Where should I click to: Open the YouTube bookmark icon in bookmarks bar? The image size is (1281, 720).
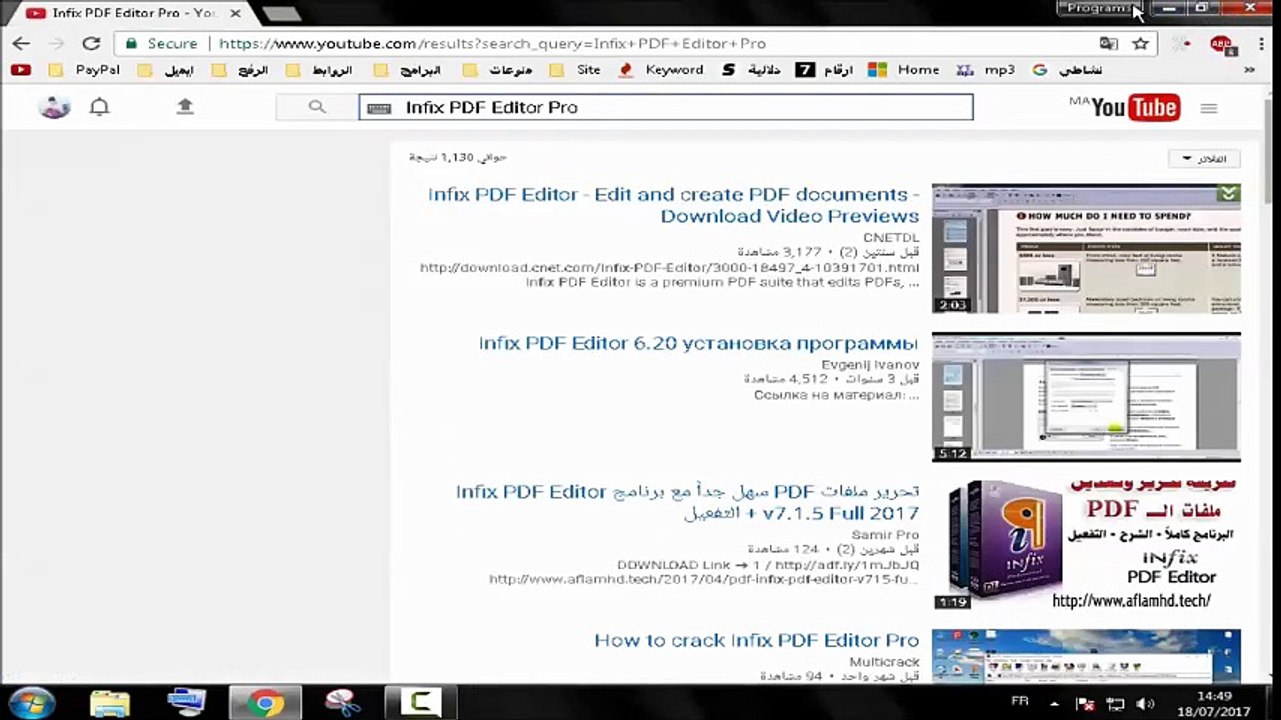click(x=21, y=70)
